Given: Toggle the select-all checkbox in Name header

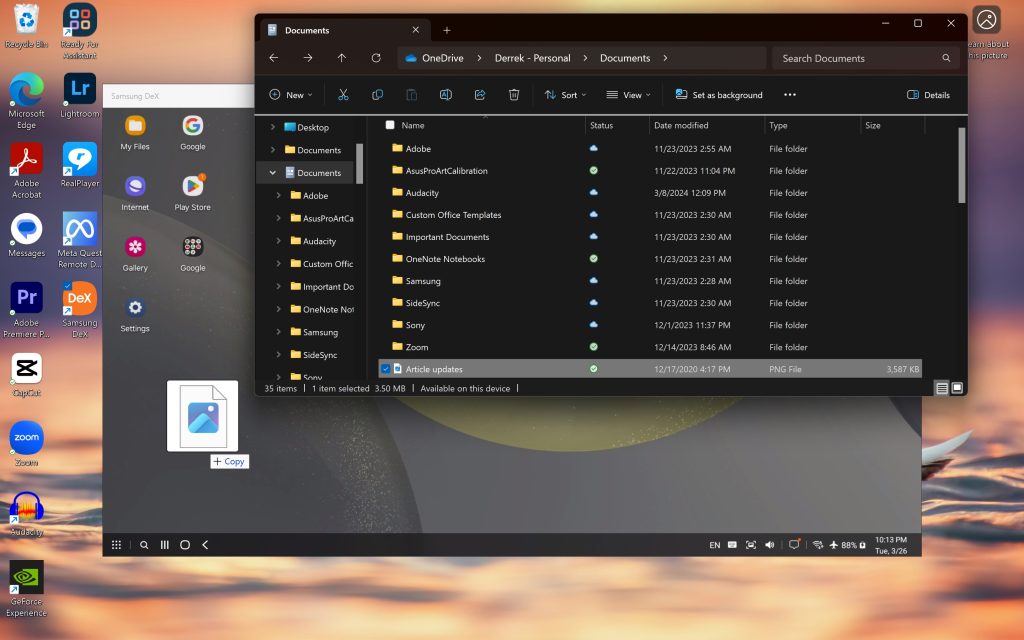Looking at the screenshot, I should [x=390, y=125].
